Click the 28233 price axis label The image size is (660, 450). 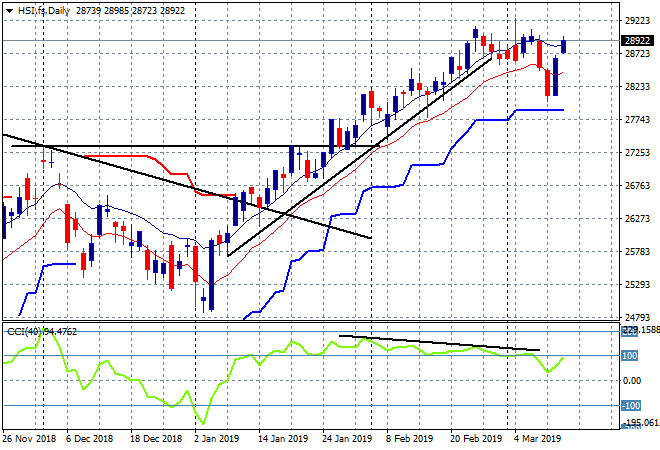637,87
